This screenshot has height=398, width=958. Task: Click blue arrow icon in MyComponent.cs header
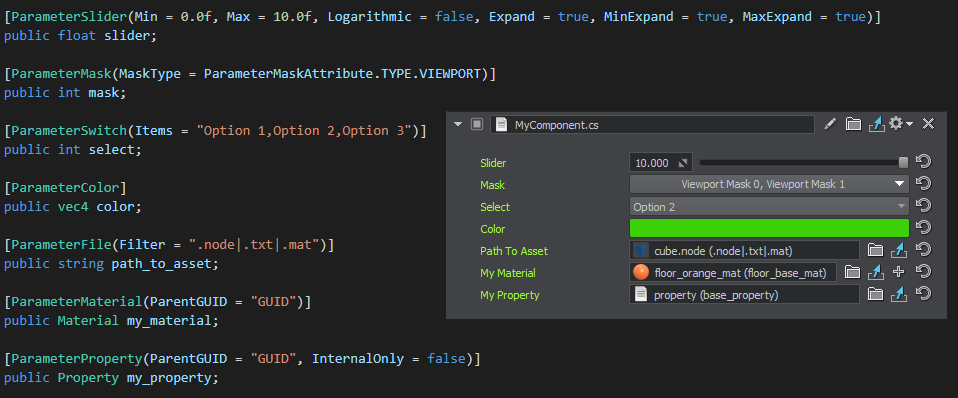(877, 124)
